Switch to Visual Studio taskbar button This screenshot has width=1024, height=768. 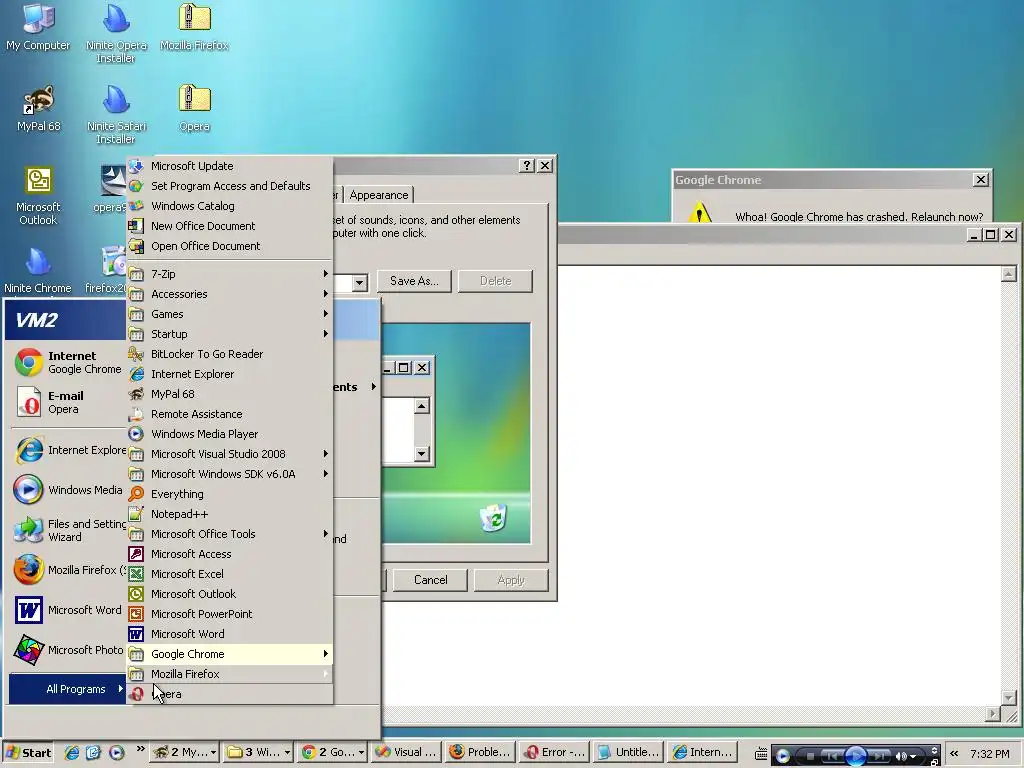coord(406,752)
